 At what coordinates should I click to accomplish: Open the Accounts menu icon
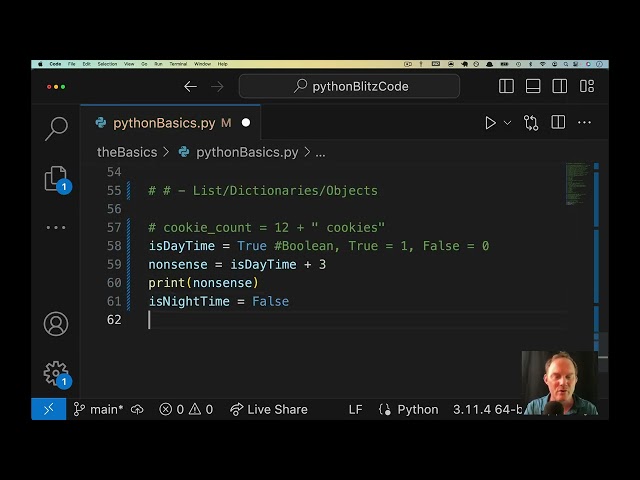pos(56,324)
